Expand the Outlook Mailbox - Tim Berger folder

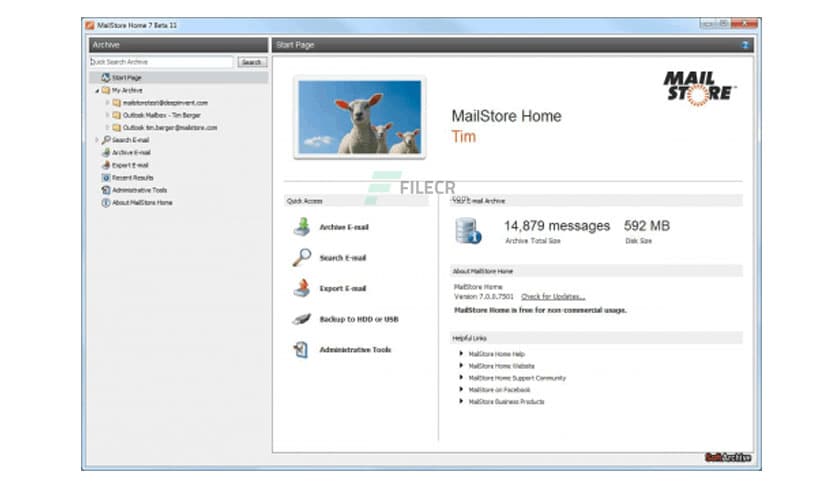pyautogui.click(x=107, y=115)
